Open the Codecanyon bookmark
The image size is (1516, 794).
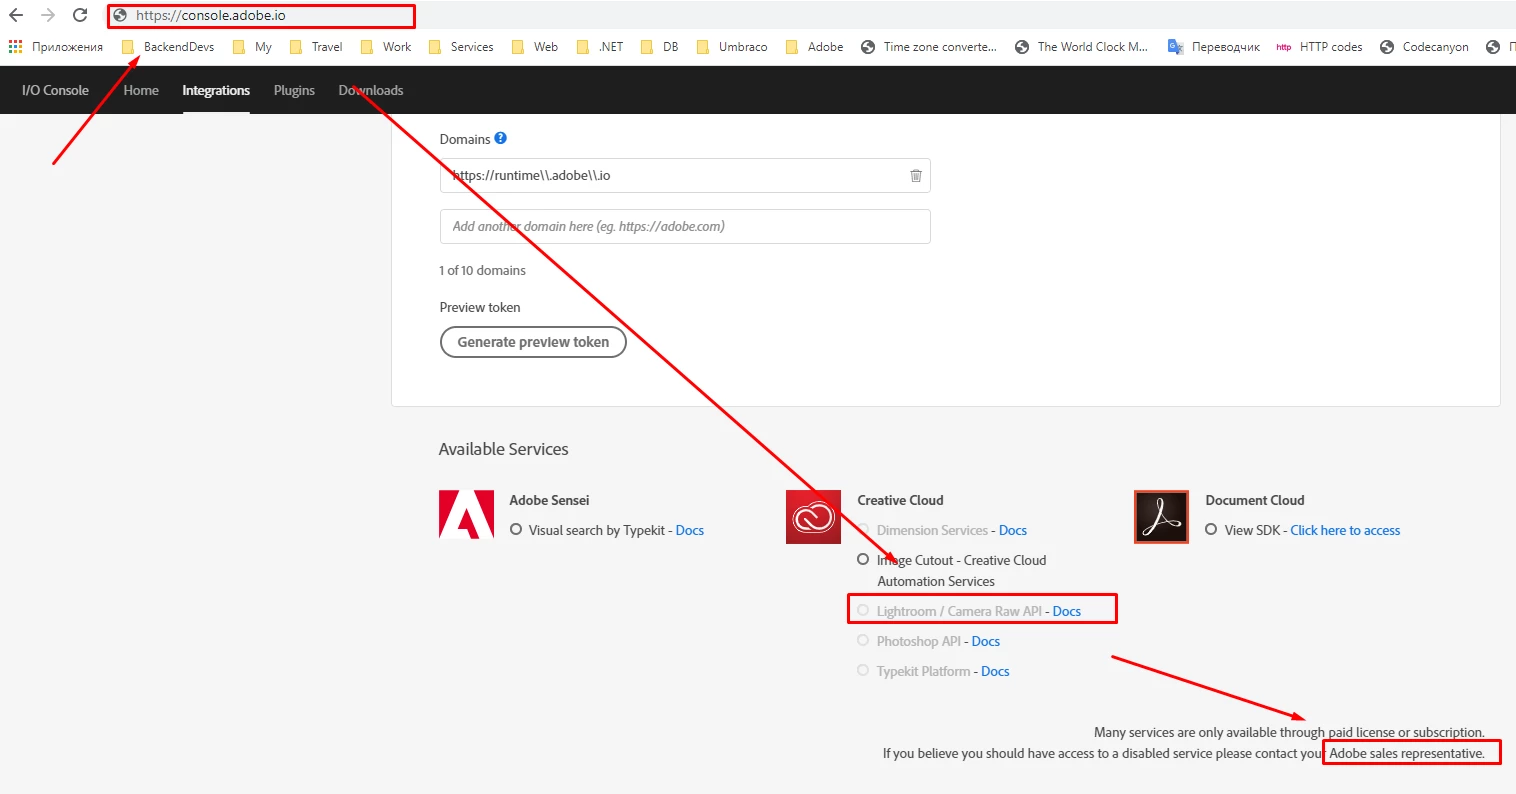(1425, 47)
